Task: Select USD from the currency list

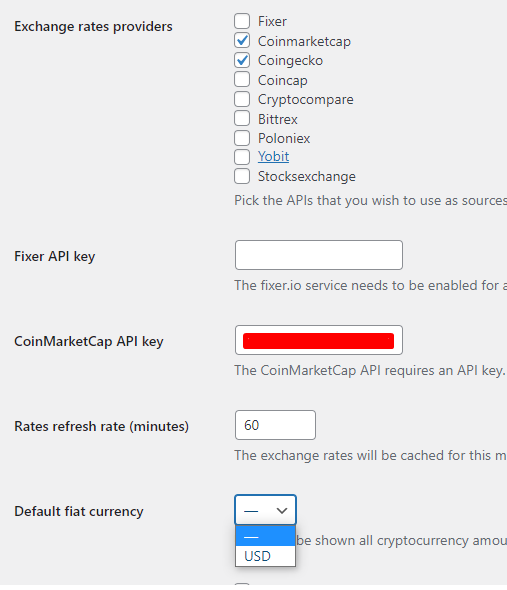Action: click(265, 556)
